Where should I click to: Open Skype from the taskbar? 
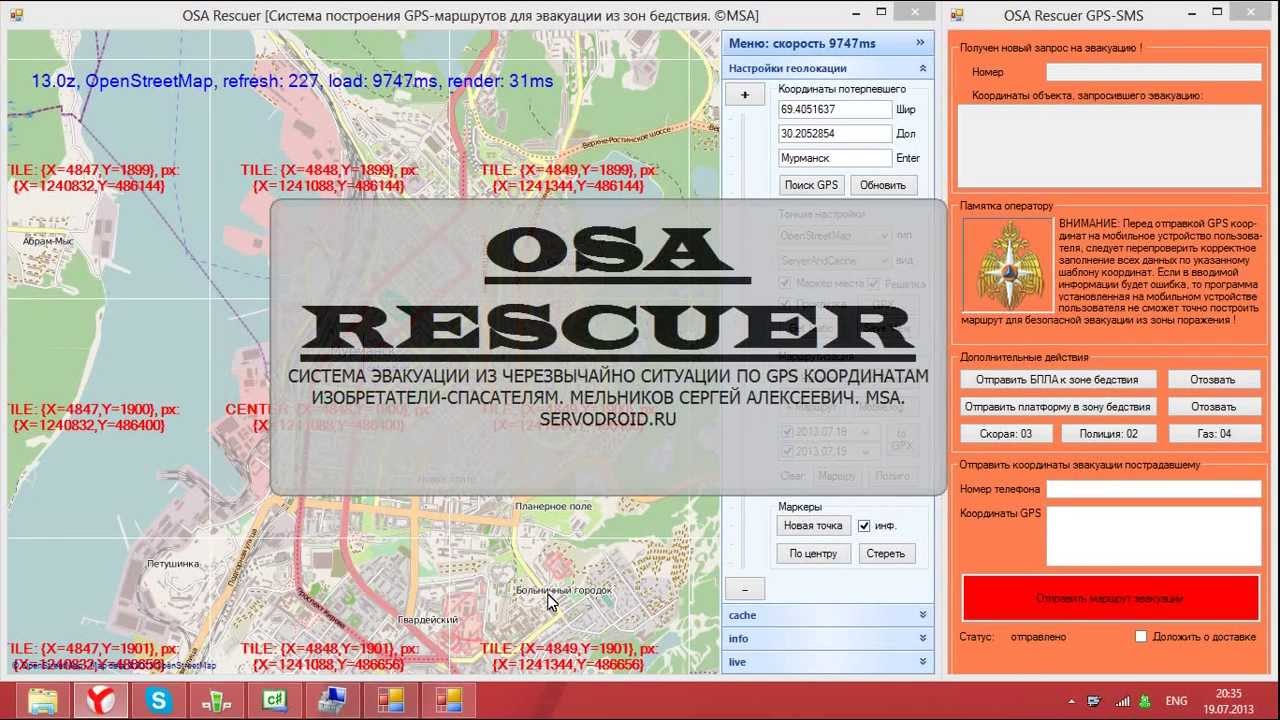click(x=158, y=700)
